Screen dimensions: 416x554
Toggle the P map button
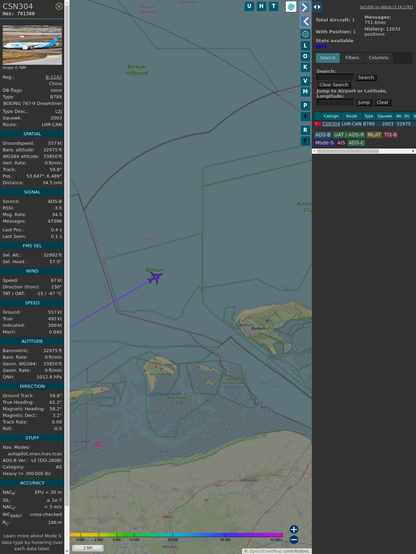[305, 105]
